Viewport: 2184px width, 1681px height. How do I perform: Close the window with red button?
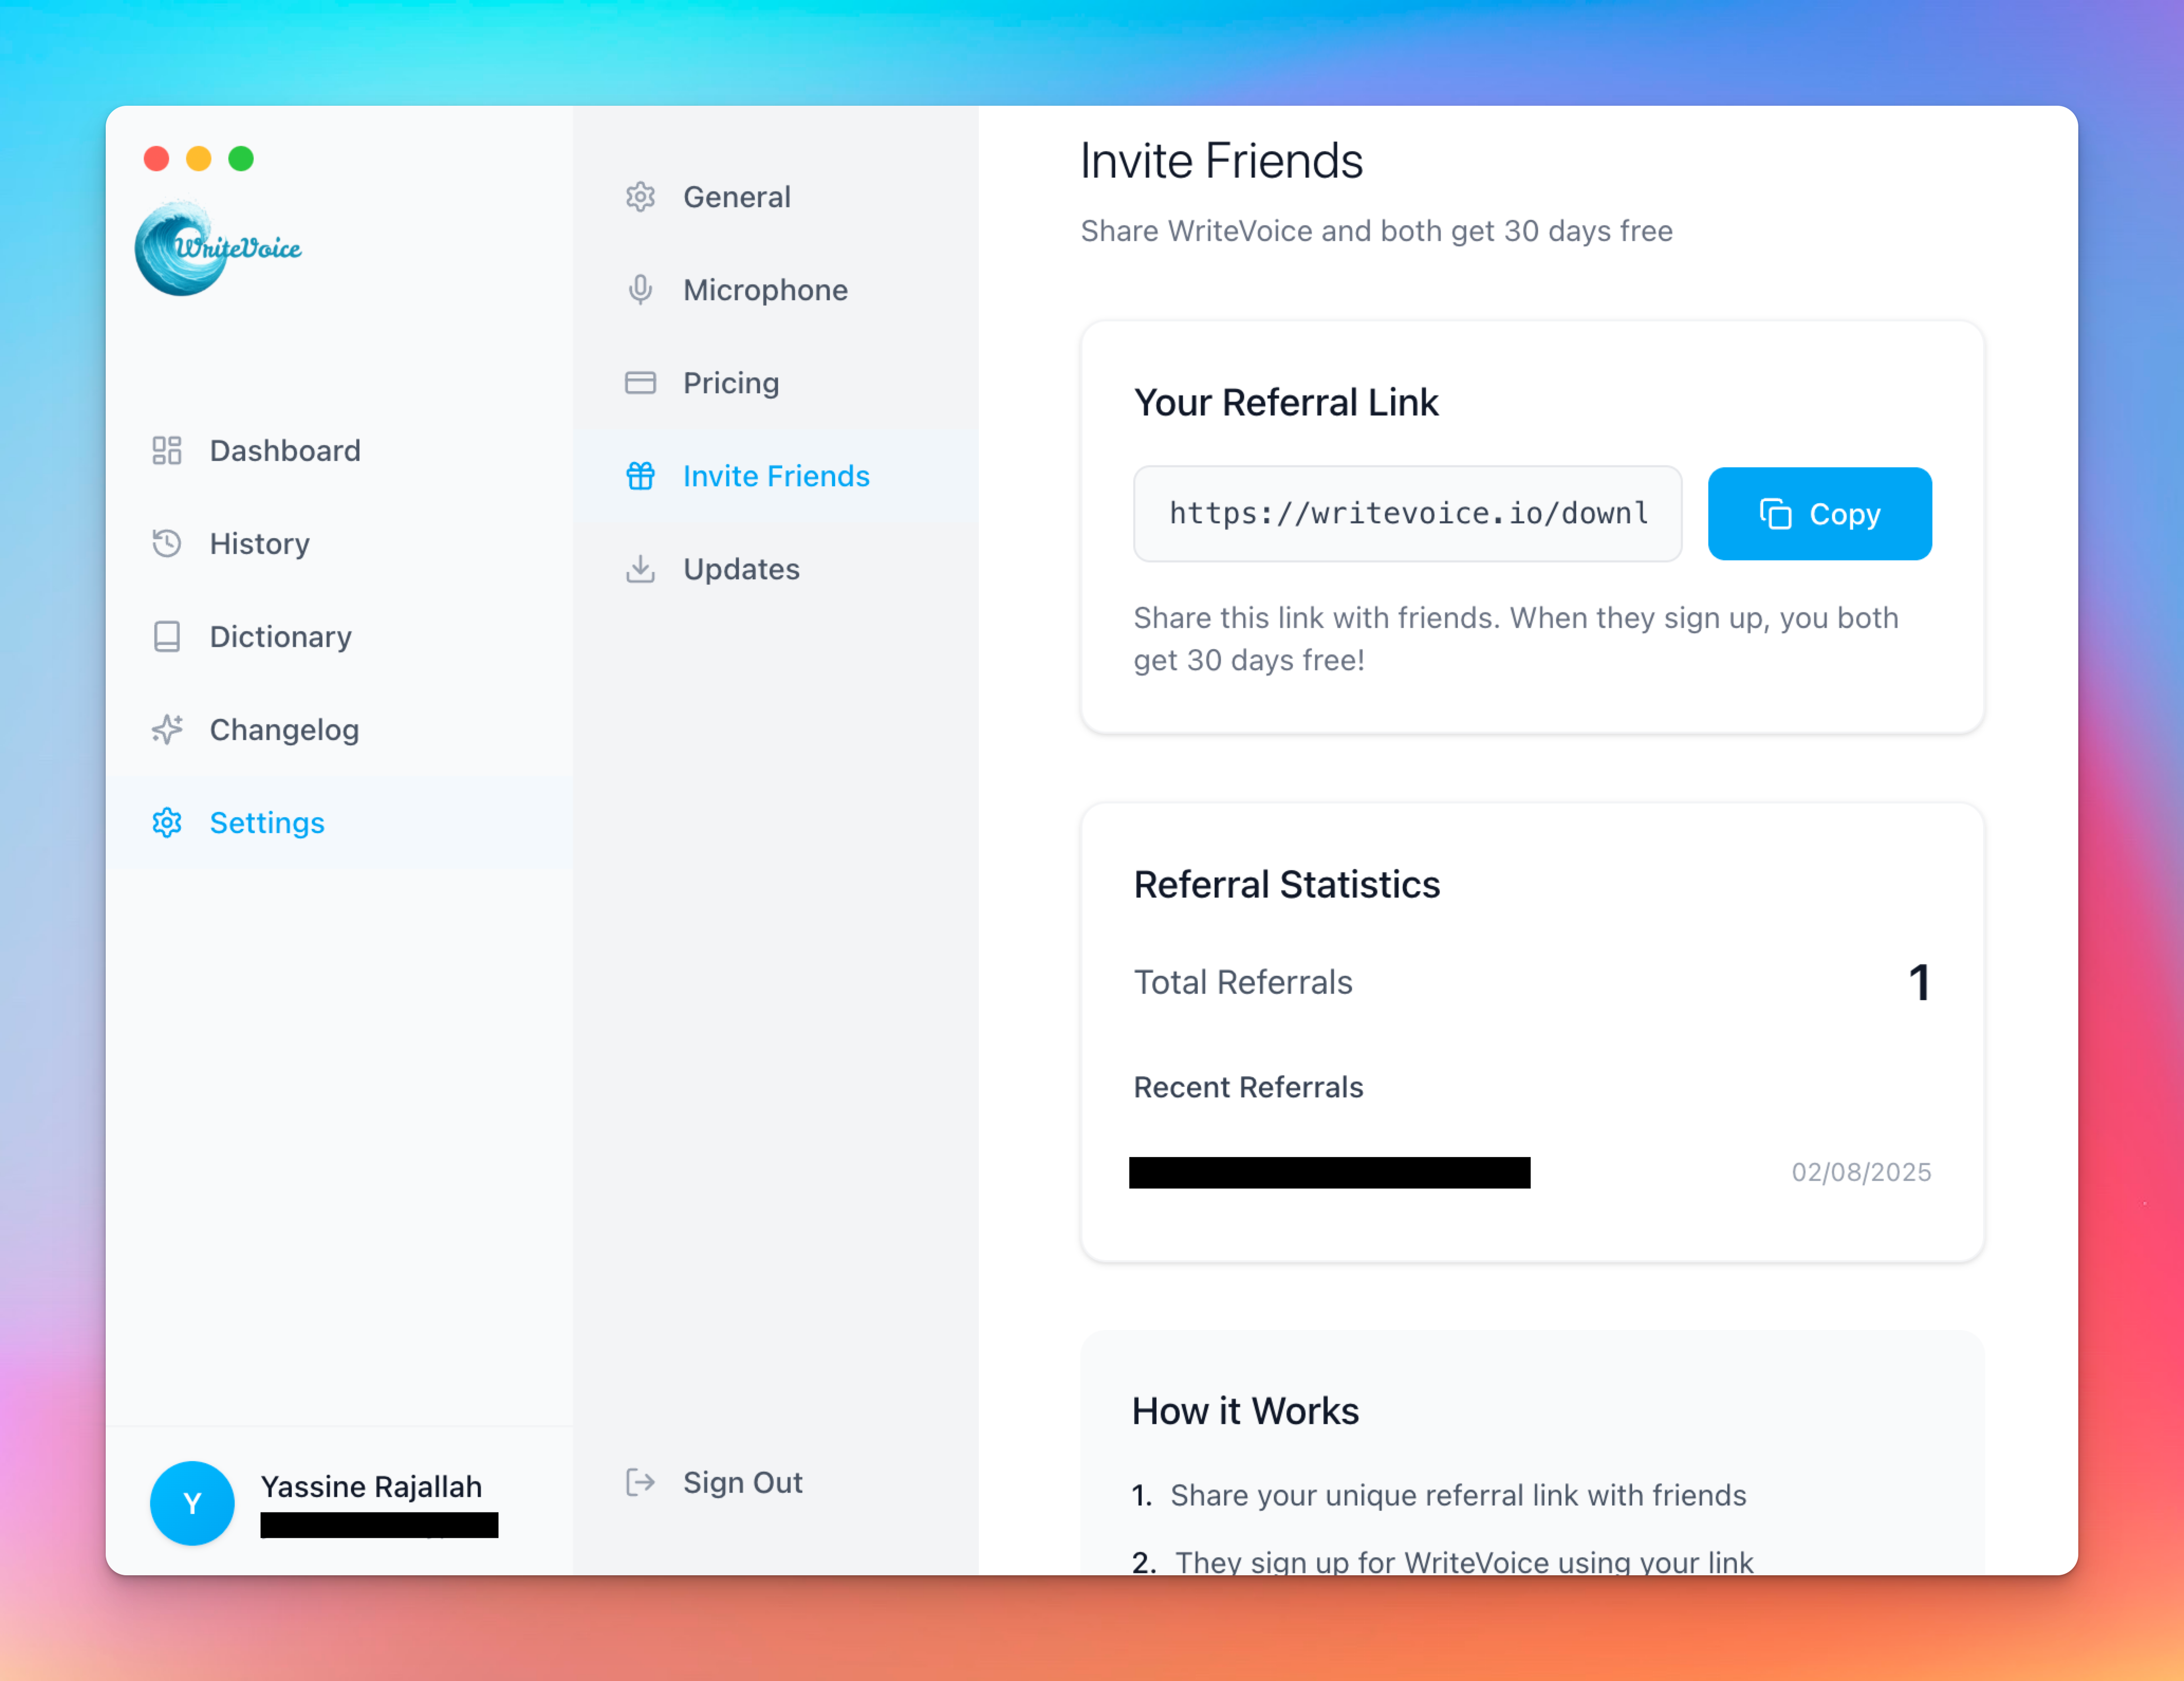157,159
